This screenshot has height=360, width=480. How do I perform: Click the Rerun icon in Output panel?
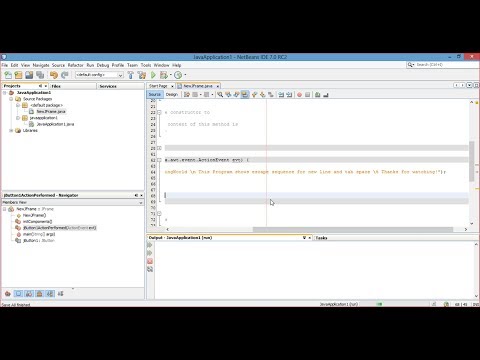coord(150,245)
